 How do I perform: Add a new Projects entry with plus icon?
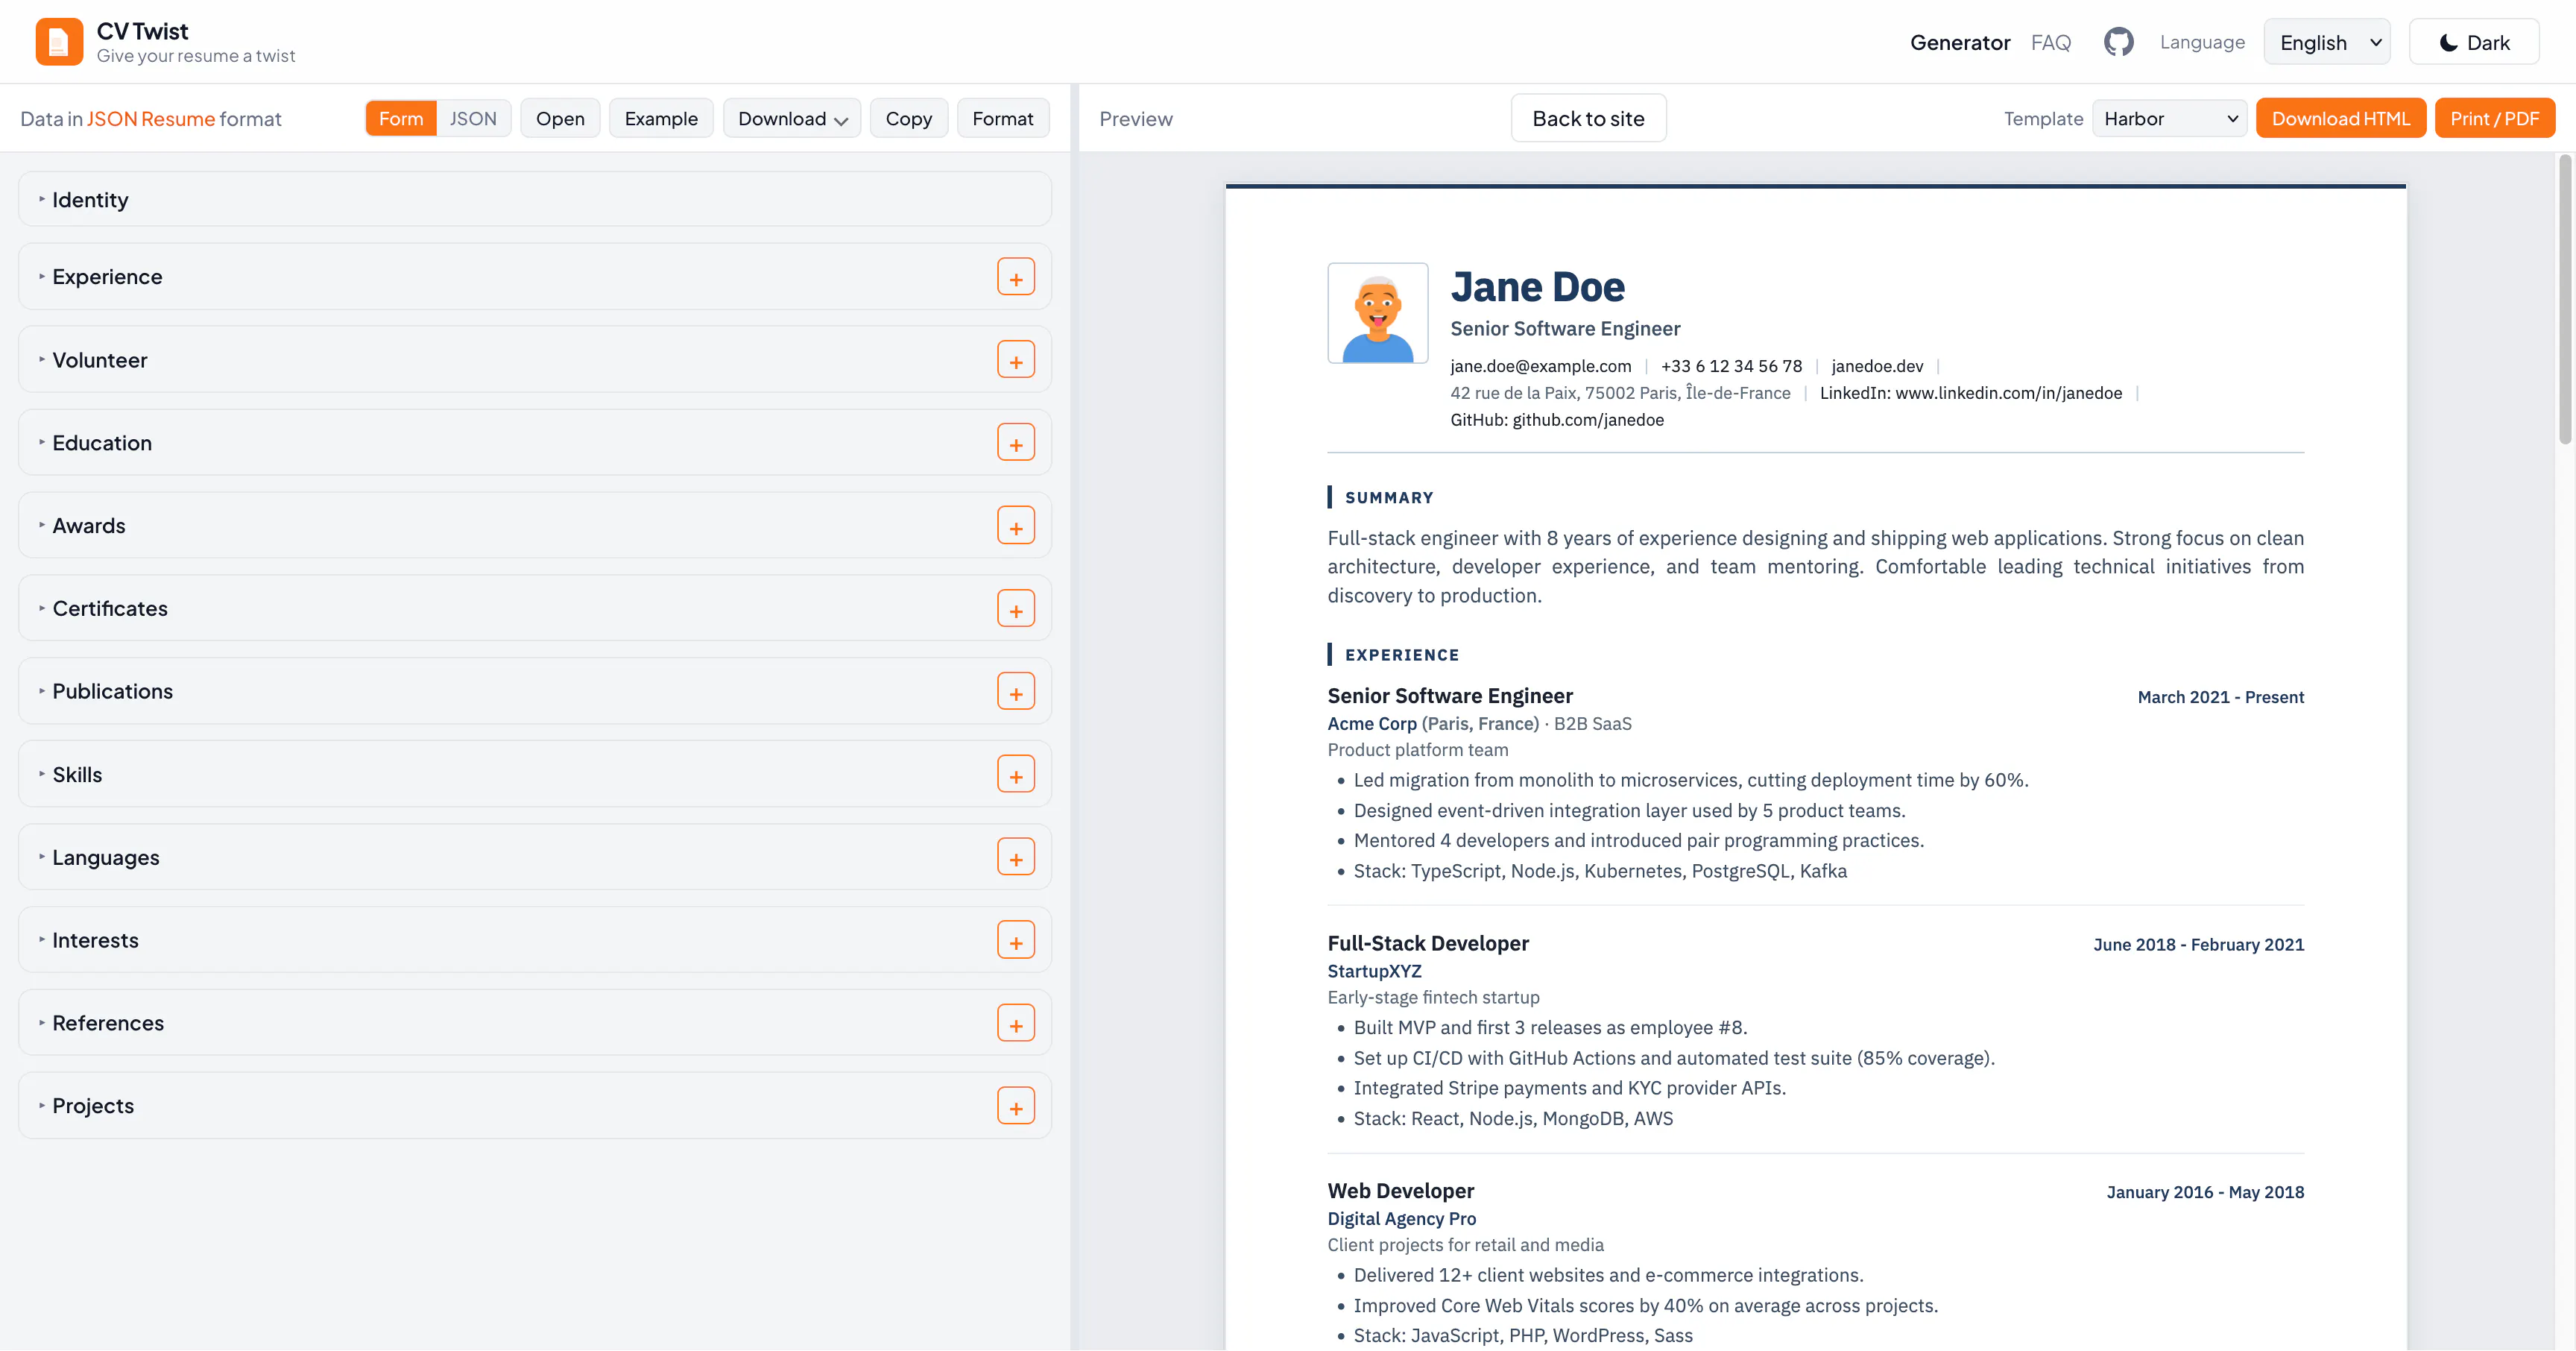click(1015, 1107)
